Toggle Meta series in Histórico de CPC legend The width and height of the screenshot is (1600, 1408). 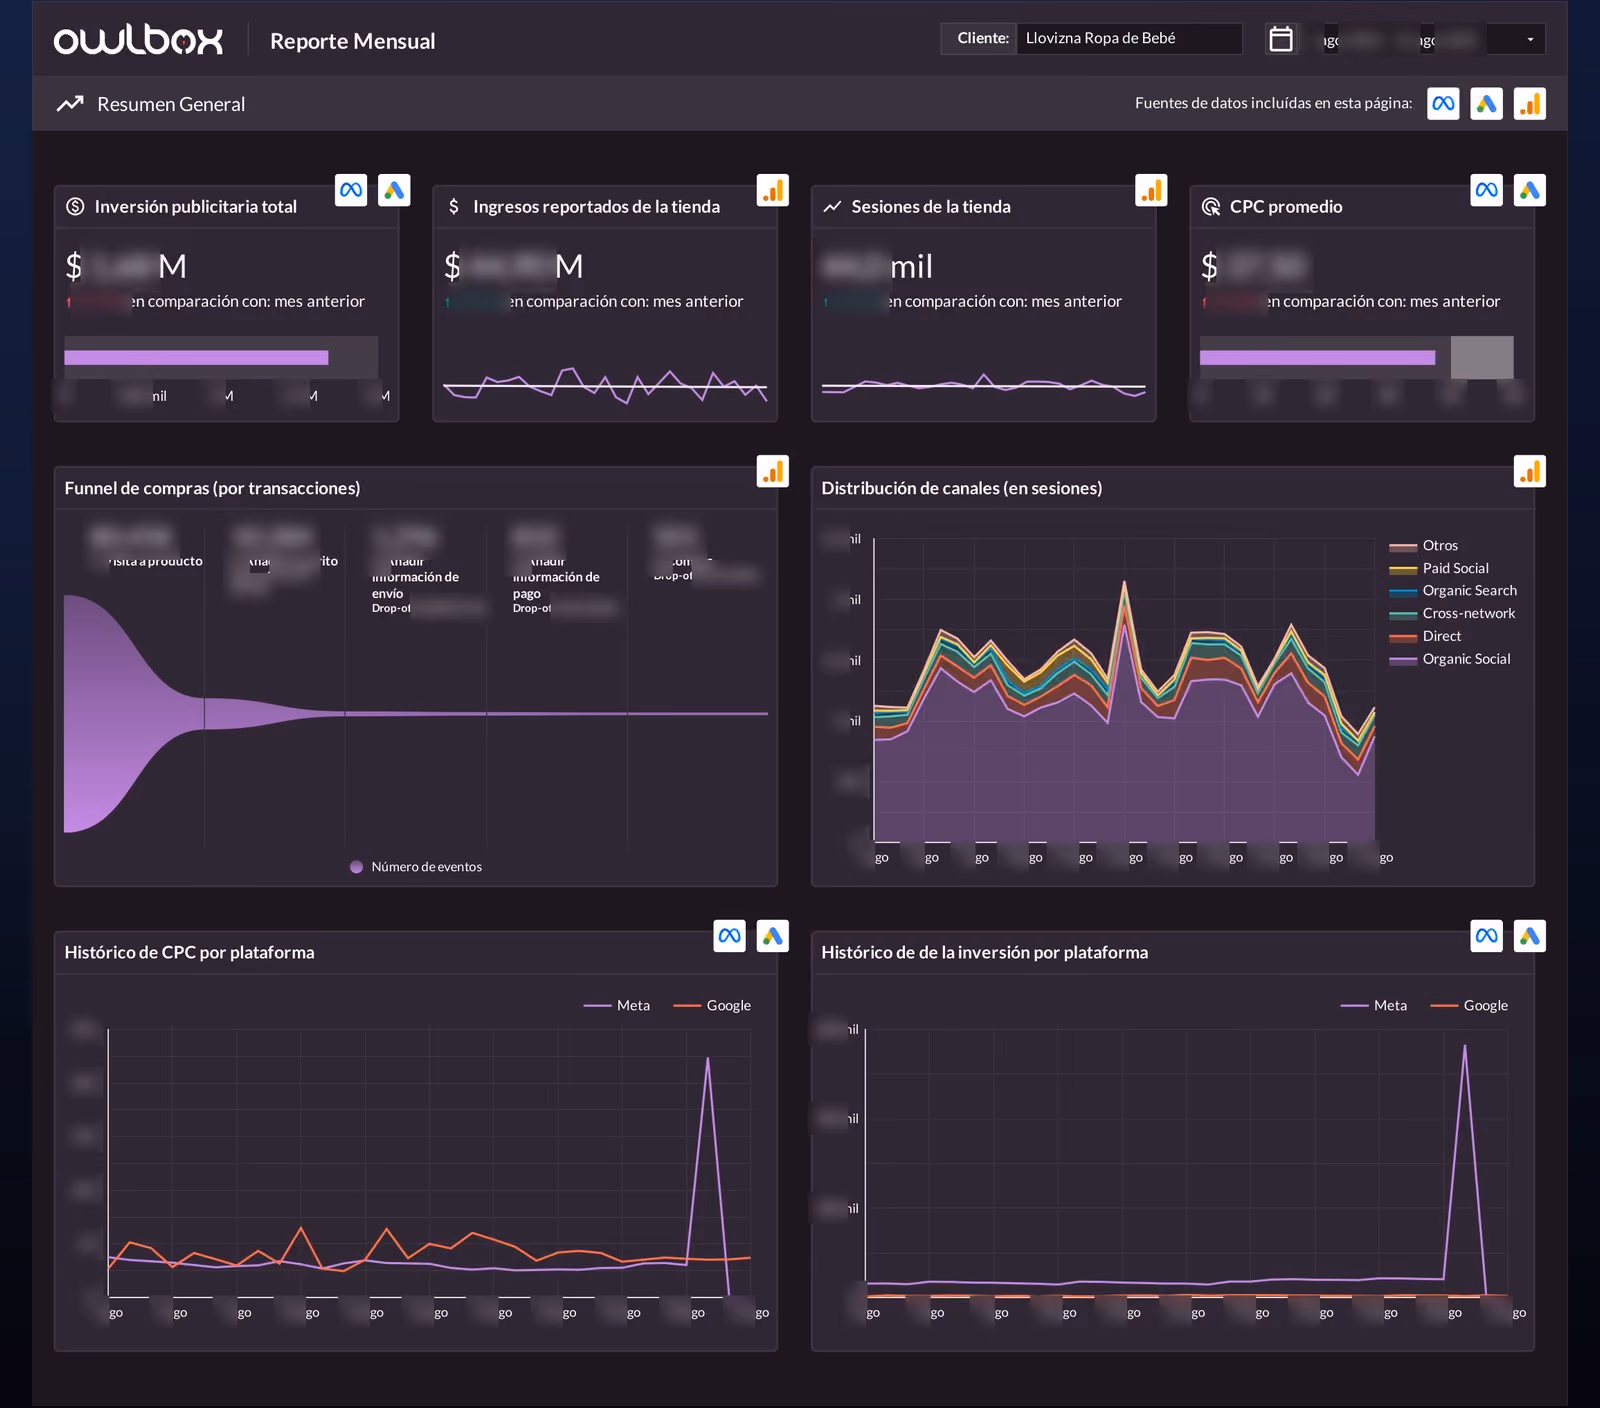617,1005
